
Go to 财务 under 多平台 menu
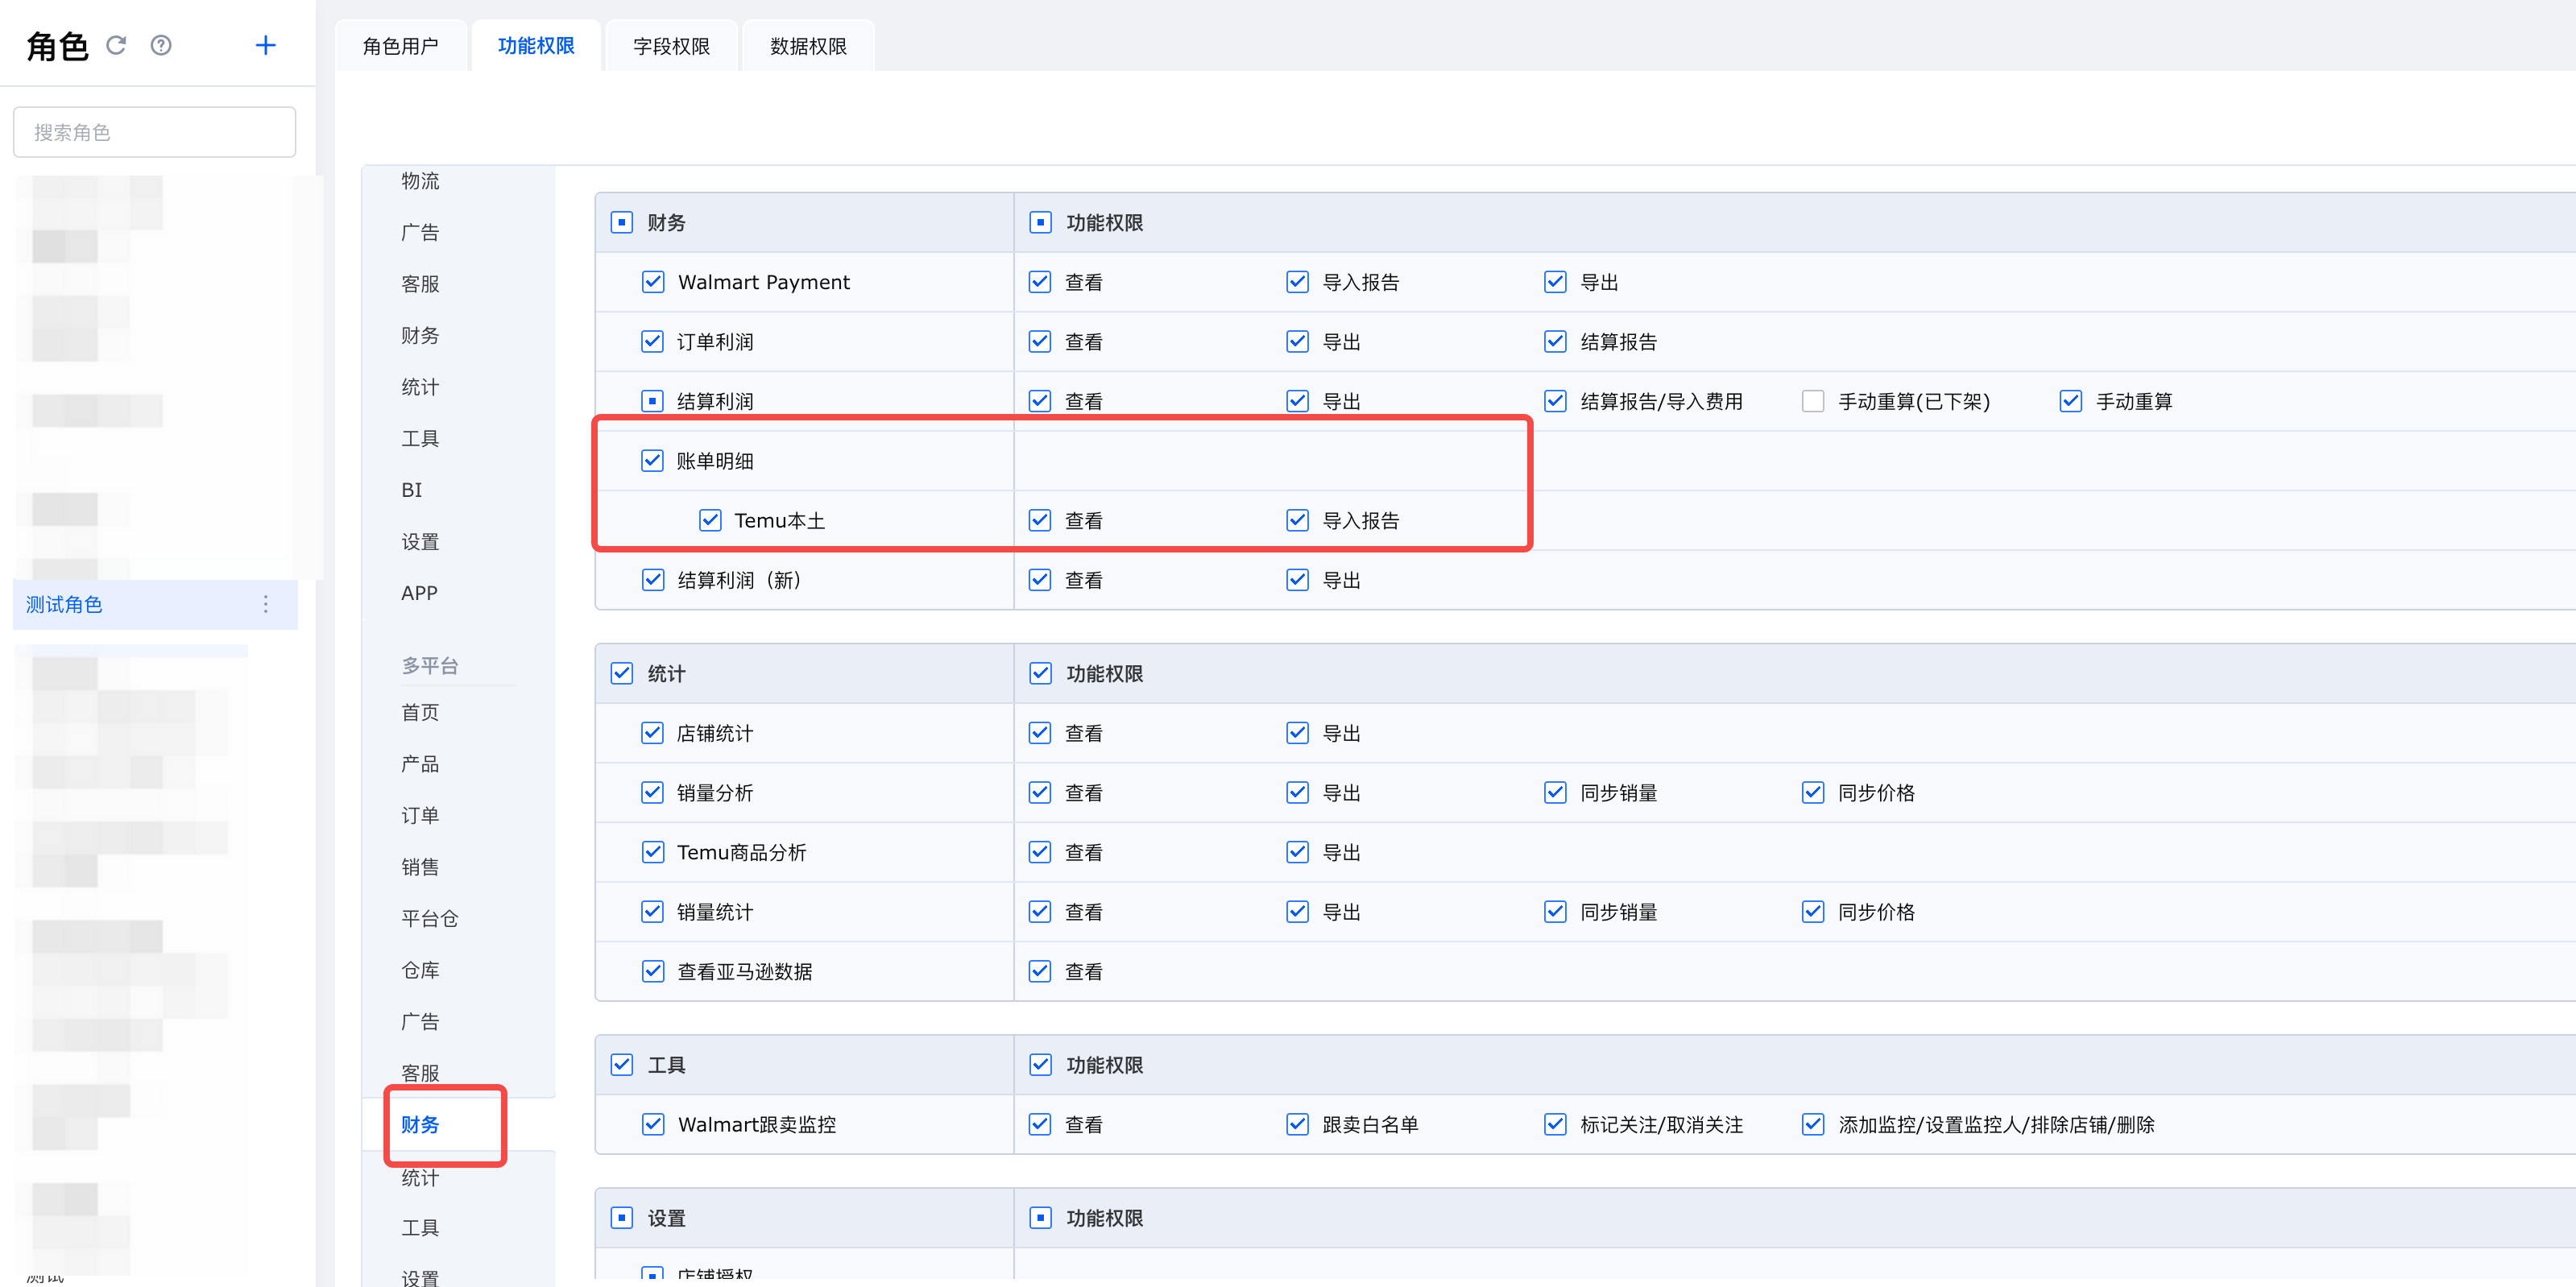click(x=420, y=1124)
